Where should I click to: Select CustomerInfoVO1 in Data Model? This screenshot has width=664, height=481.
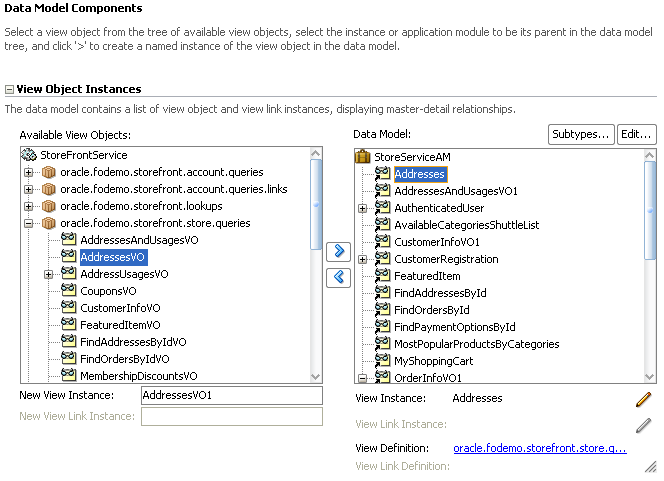coord(437,242)
